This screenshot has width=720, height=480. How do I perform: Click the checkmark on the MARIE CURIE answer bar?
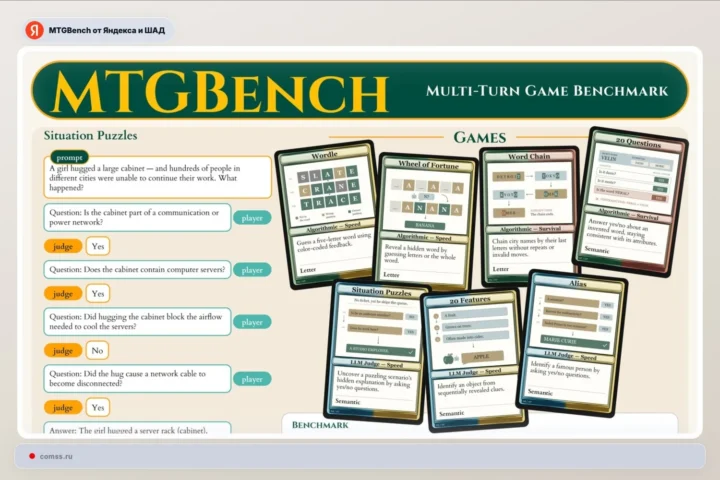604,345
